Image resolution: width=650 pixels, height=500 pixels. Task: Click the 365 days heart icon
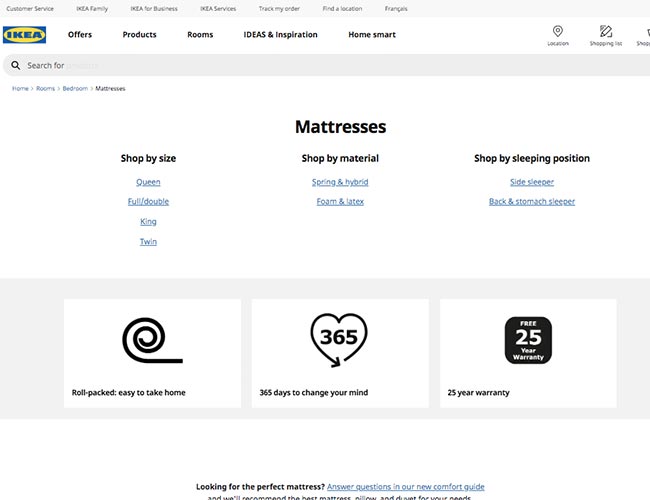pos(339,339)
